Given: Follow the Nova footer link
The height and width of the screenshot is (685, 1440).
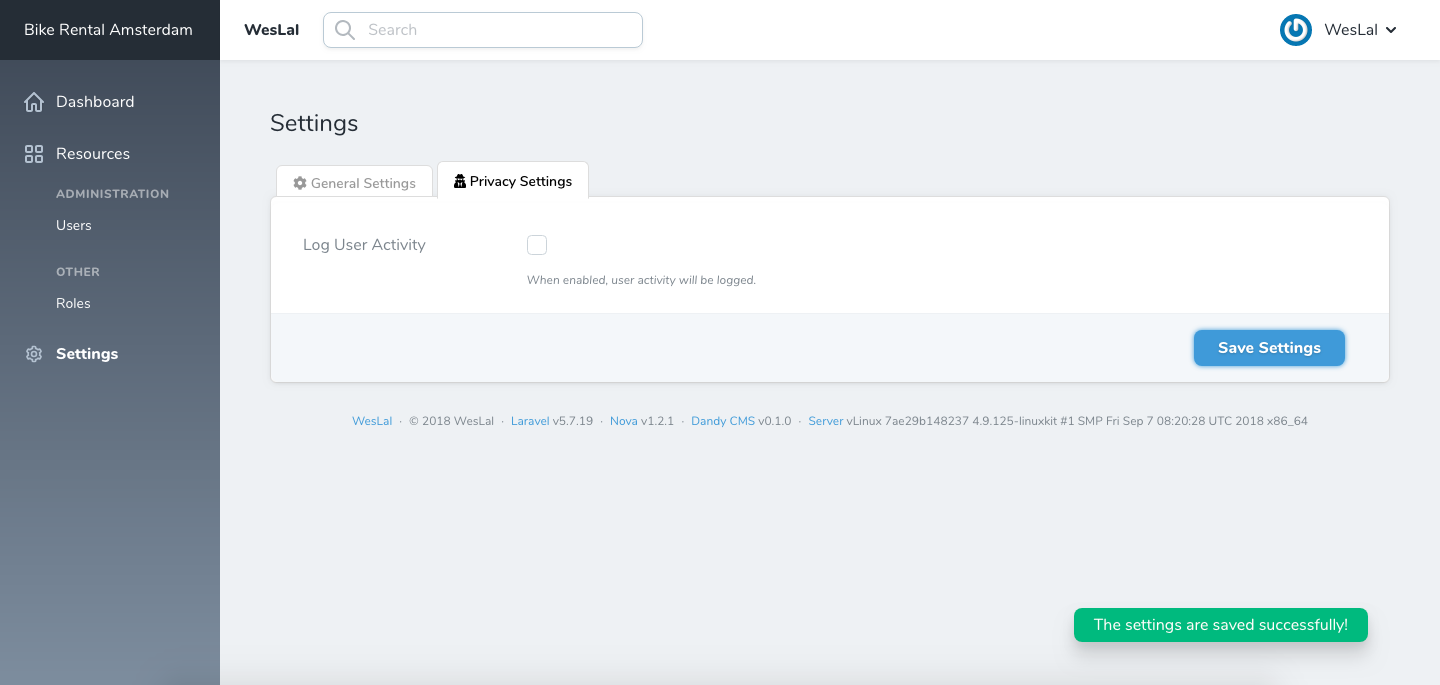Looking at the screenshot, I should click(x=624, y=421).
